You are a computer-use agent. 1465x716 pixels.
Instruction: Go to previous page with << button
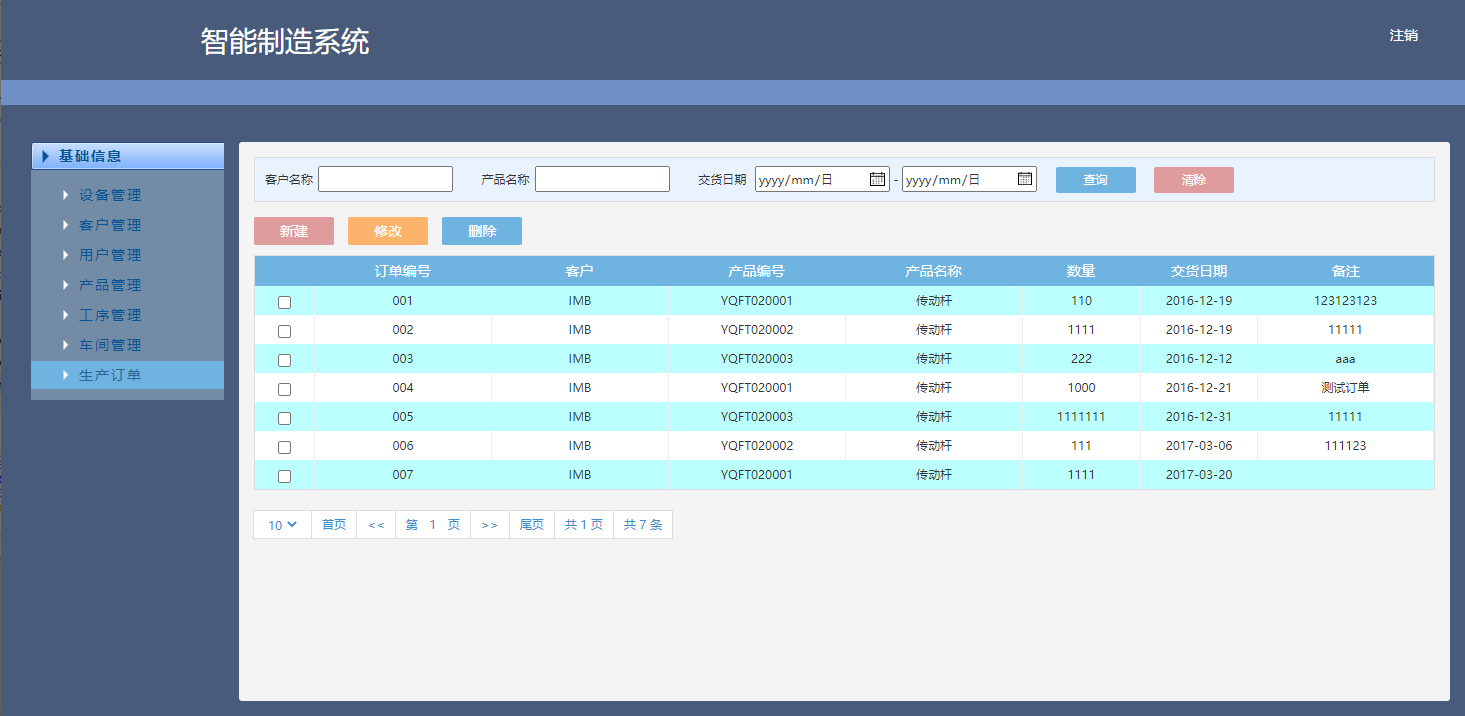tap(376, 525)
